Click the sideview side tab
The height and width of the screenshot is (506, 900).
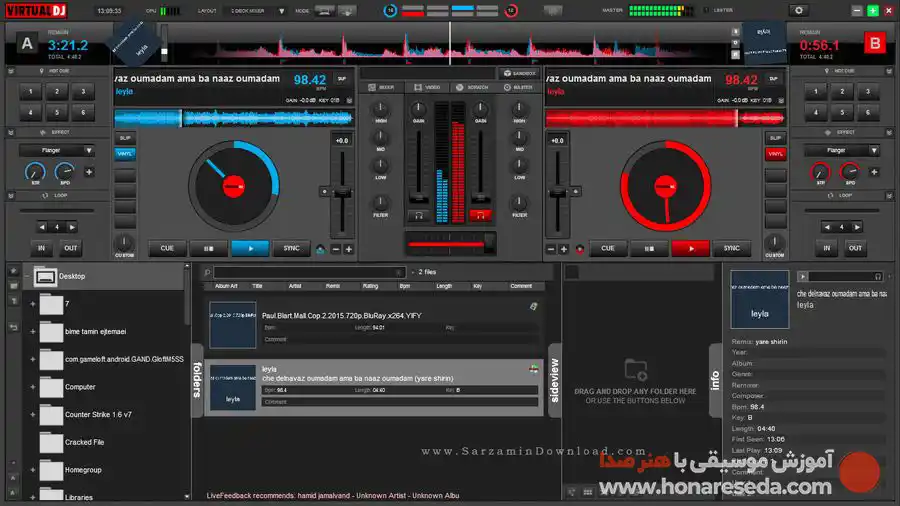point(554,380)
